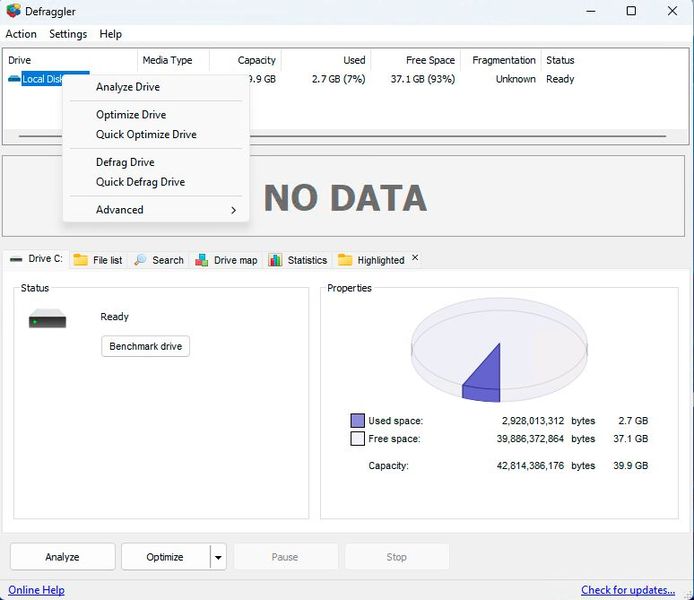Click the Defraggler app logo icon

click(x=14, y=11)
